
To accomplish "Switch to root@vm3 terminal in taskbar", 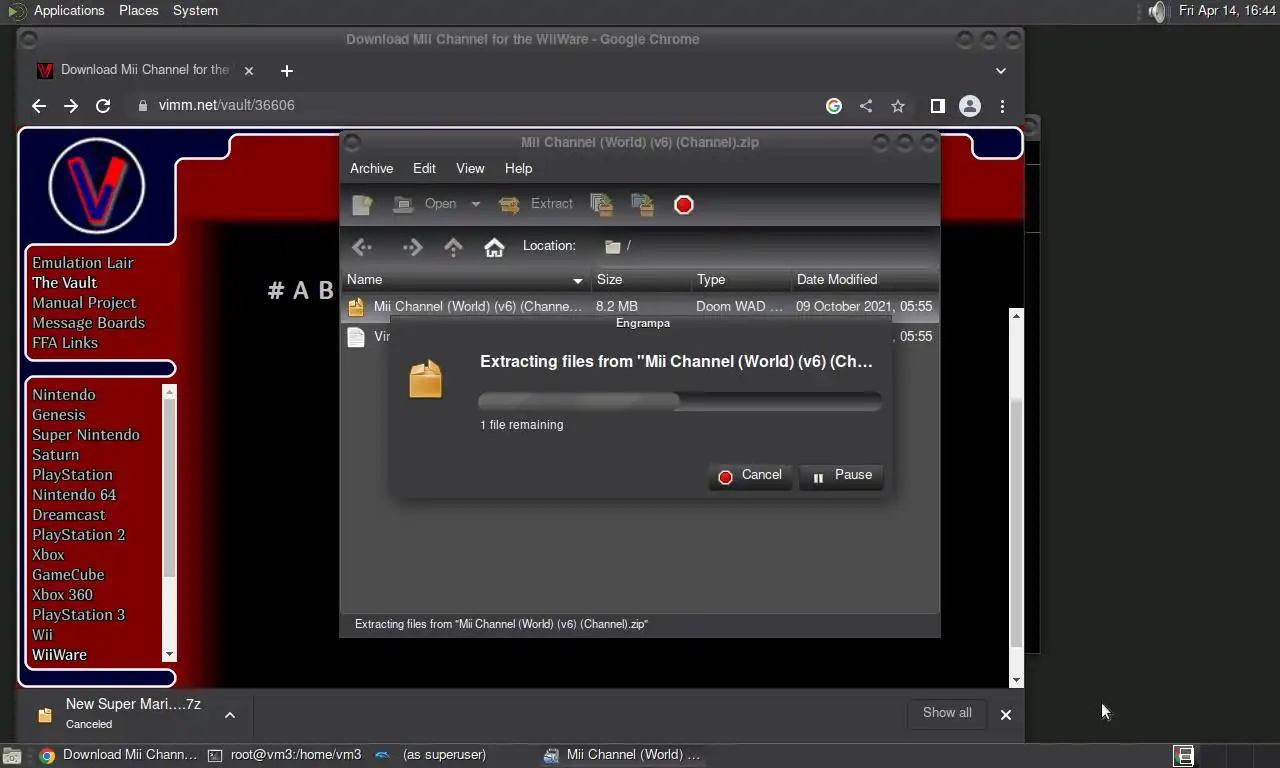I will click(284, 755).
